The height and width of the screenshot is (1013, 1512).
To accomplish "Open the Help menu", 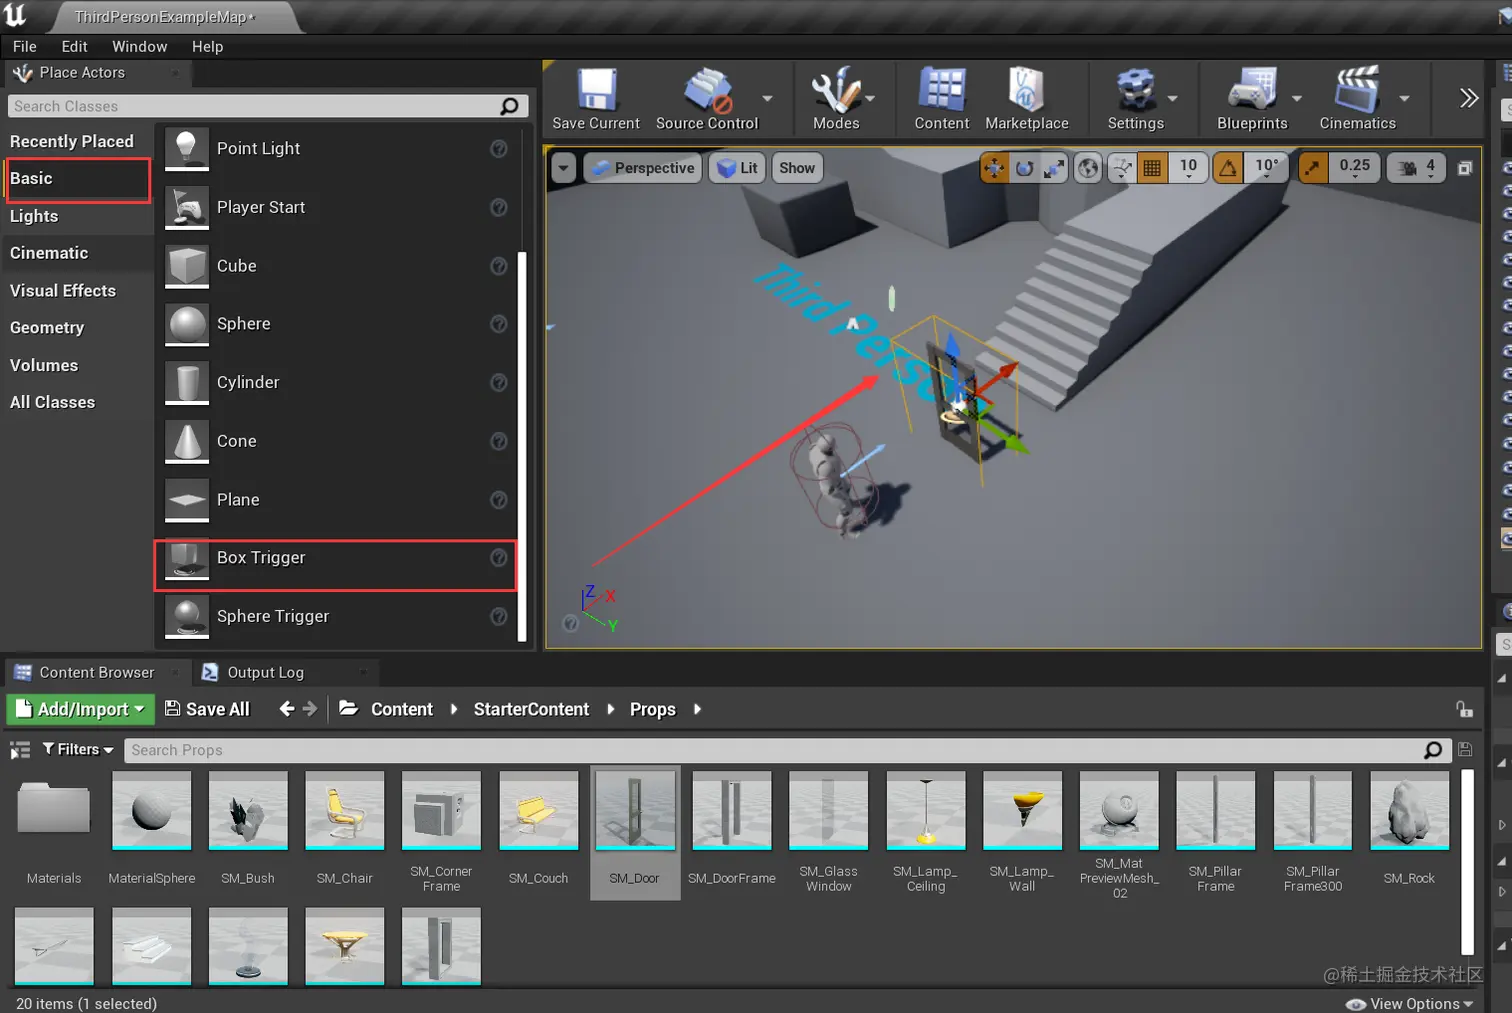I will (208, 46).
